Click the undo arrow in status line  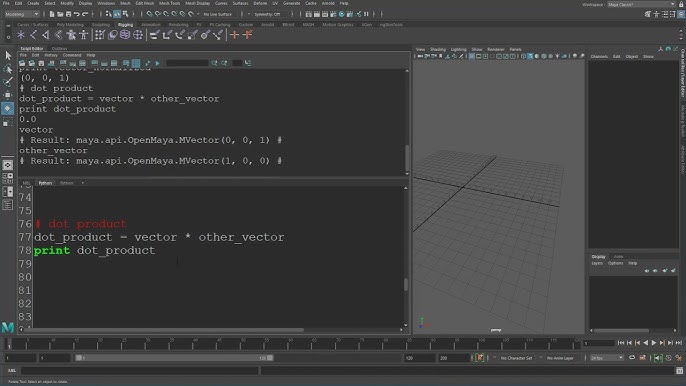[x=77, y=14]
